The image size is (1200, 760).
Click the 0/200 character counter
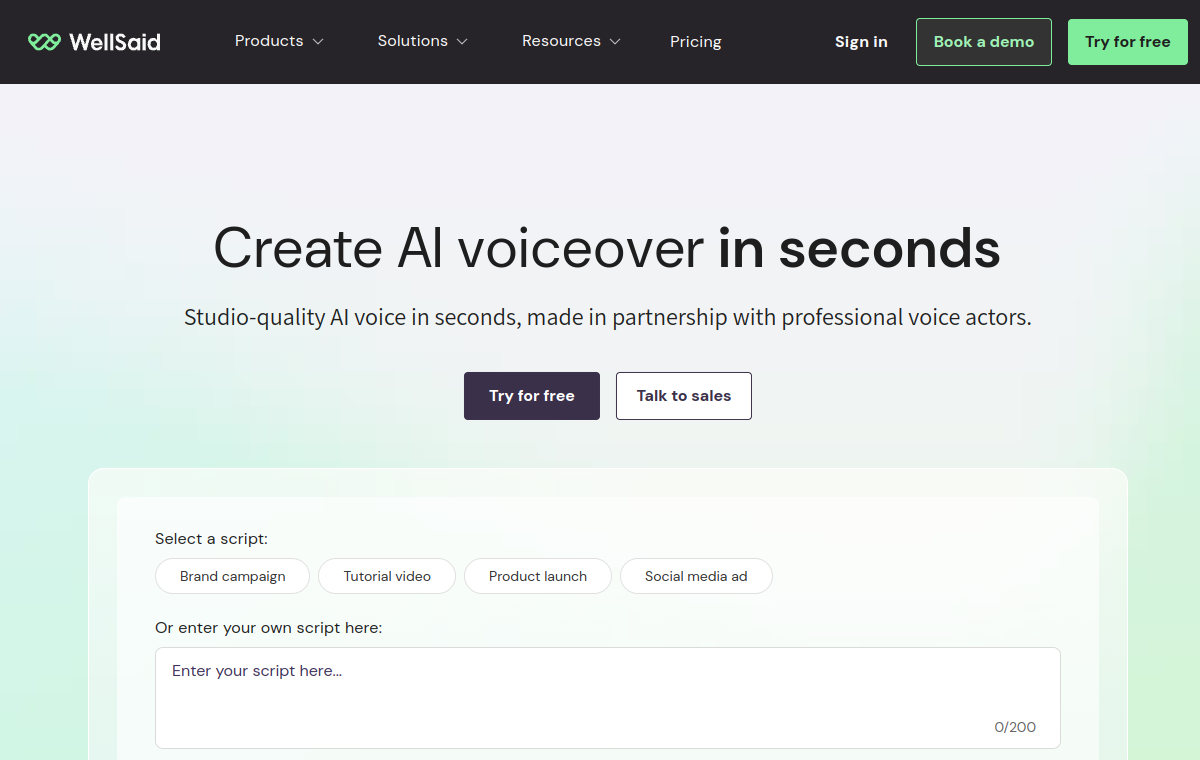[x=1015, y=727]
